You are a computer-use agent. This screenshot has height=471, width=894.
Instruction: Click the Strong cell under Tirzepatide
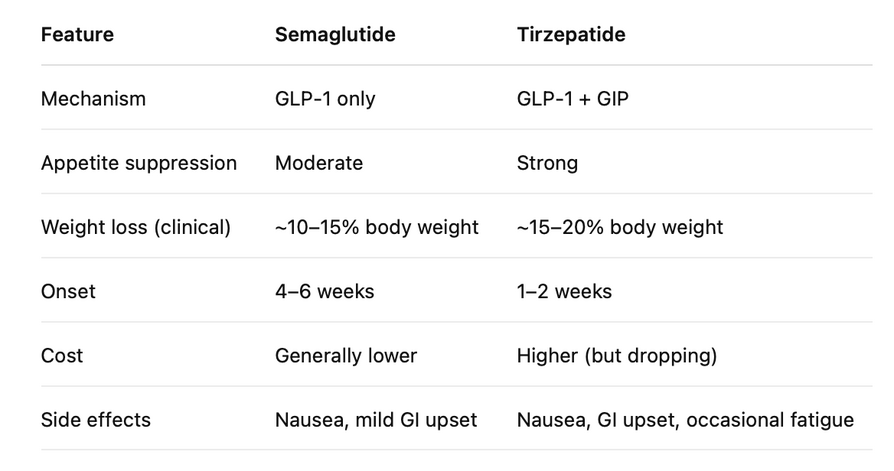pos(547,163)
